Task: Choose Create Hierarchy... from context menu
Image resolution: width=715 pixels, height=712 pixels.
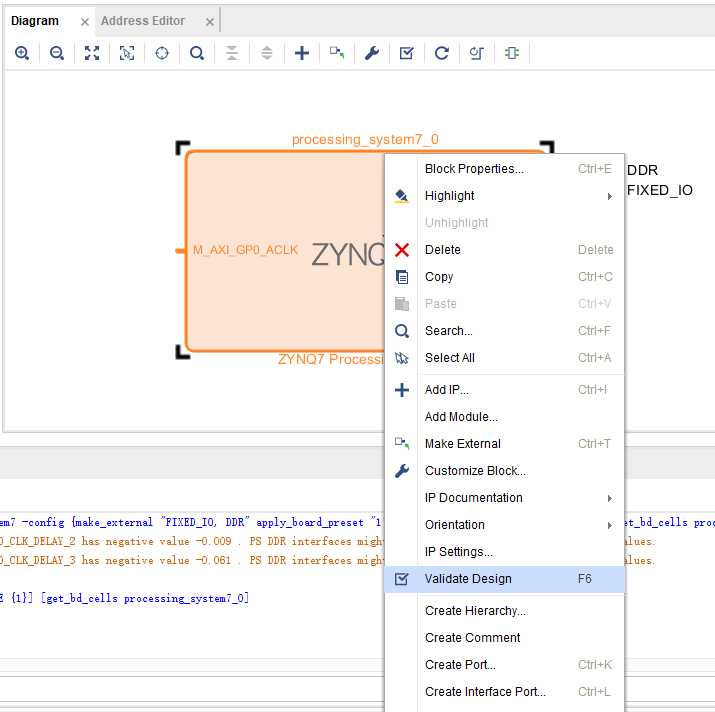Action: (504, 611)
